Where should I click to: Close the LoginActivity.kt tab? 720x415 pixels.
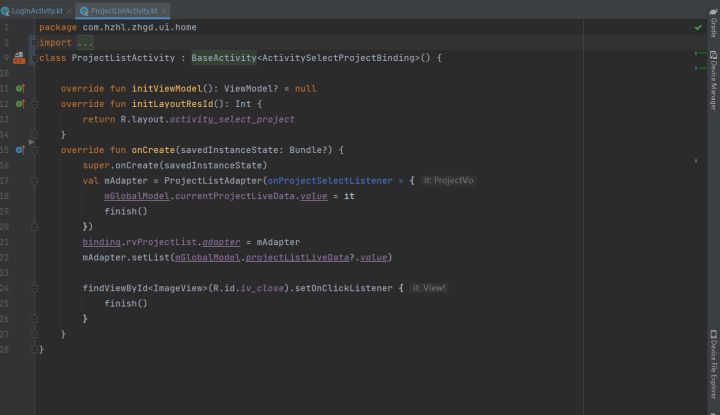coord(69,11)
